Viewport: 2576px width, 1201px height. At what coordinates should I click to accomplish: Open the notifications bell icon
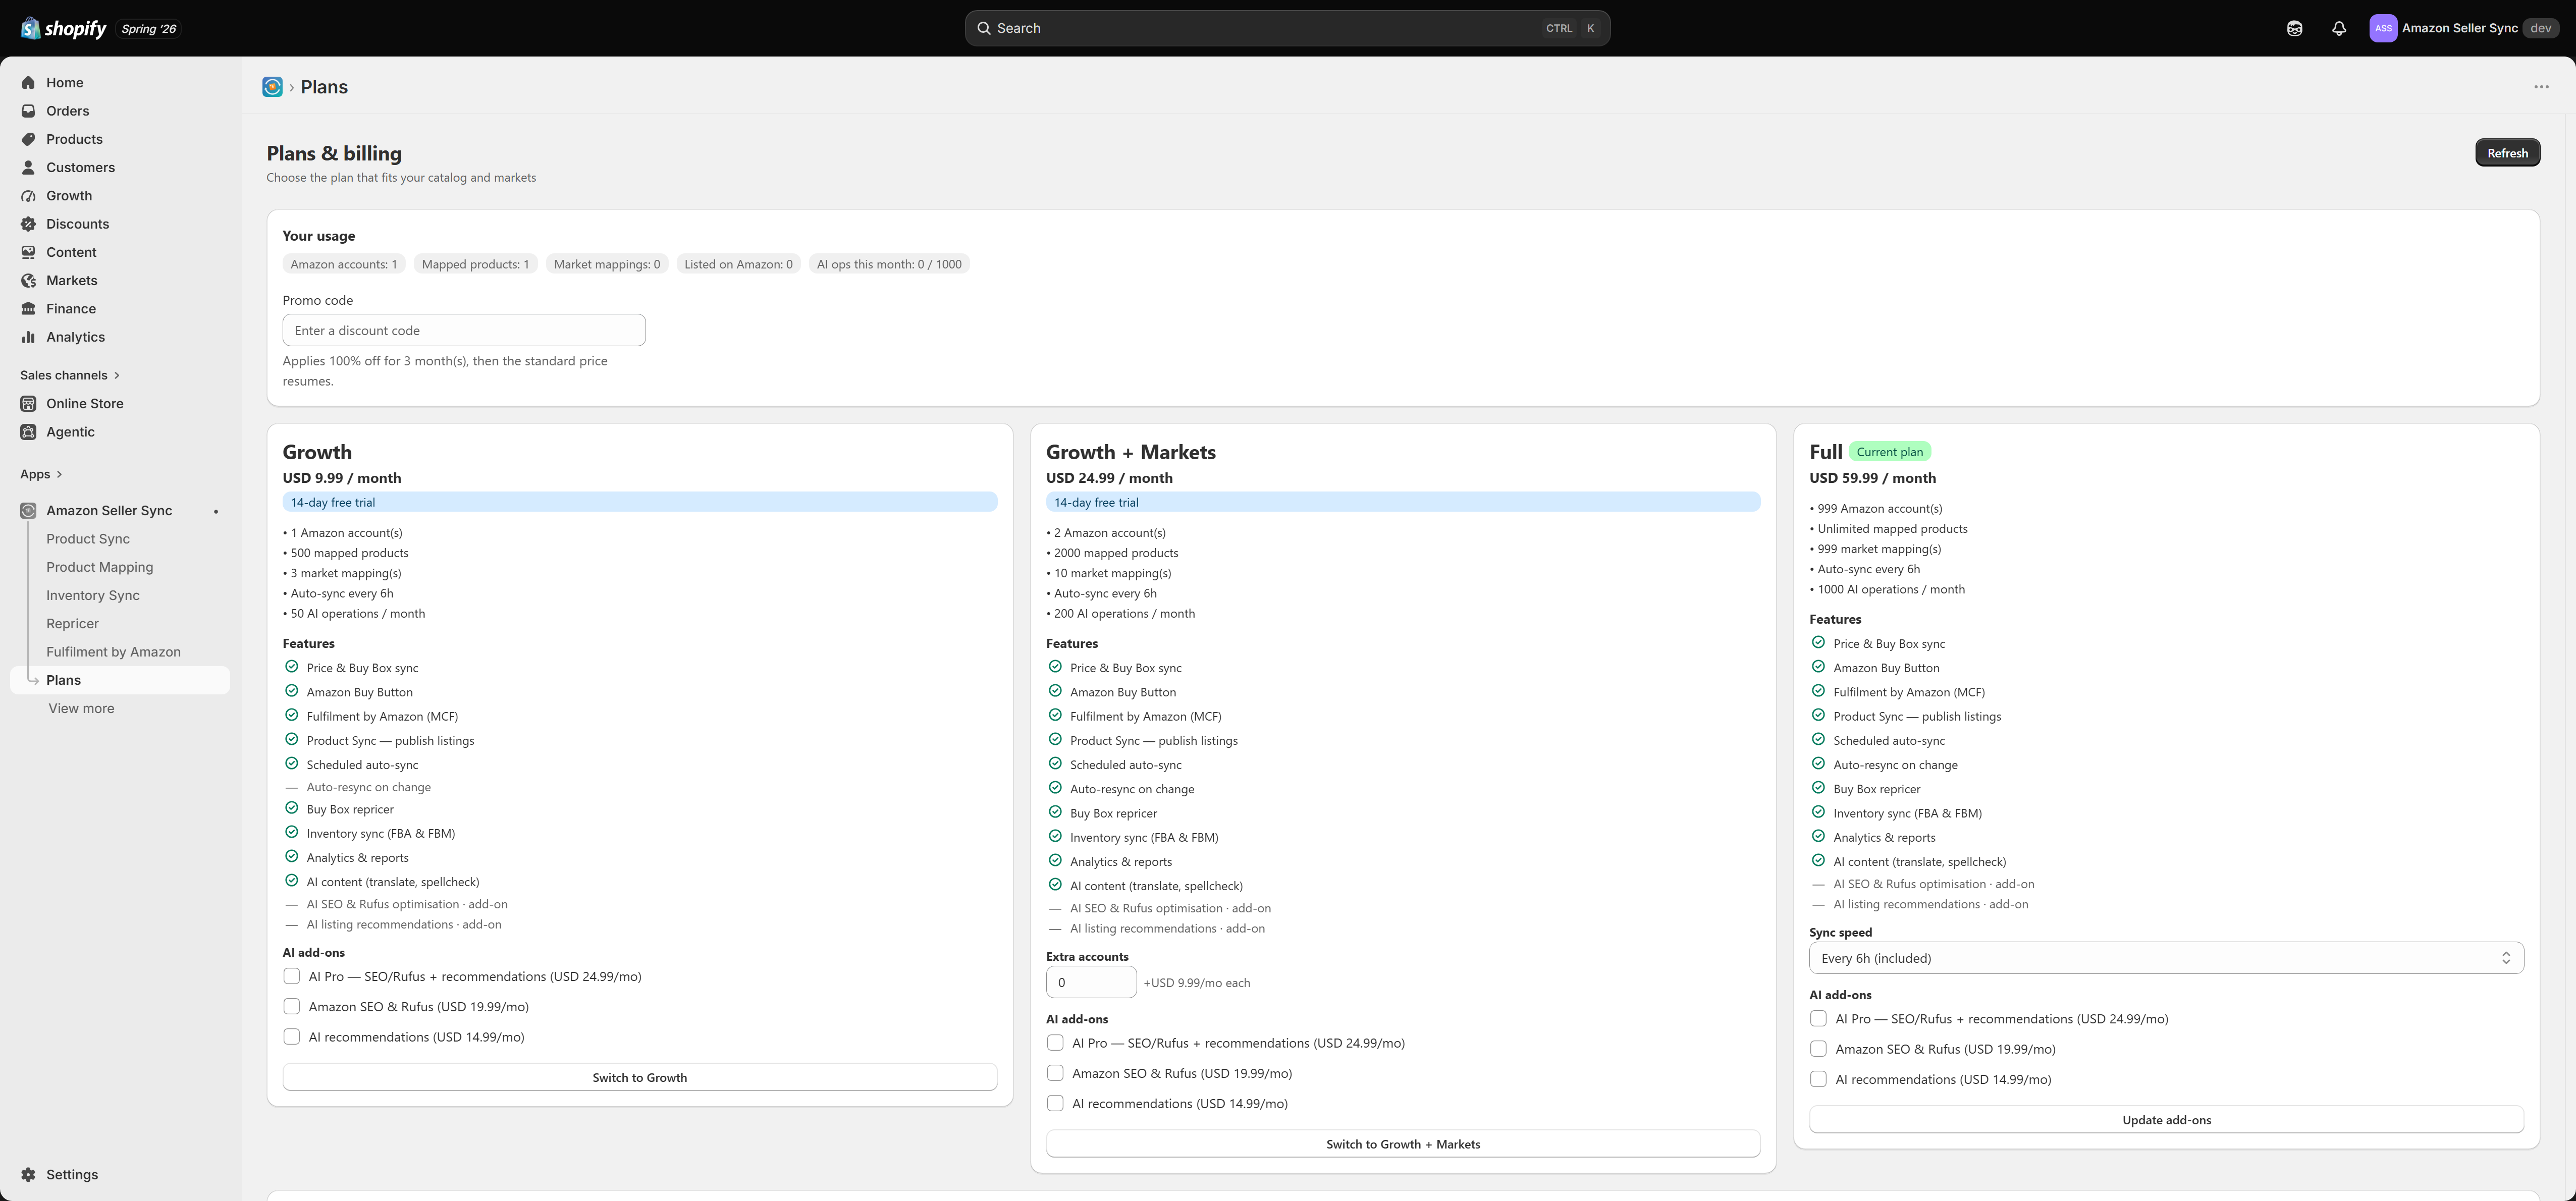tap(2338, 28)
